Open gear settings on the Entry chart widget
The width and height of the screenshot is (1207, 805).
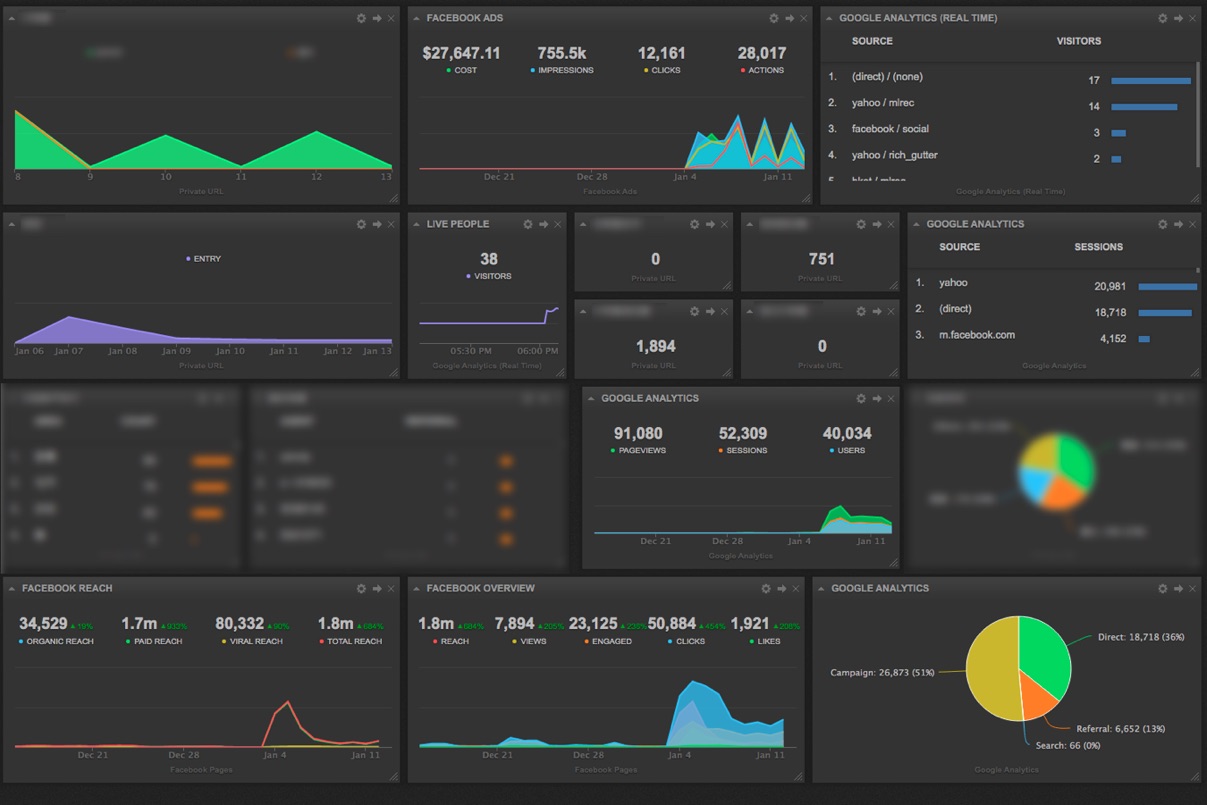pyautogui.click(x=362, y=224)
